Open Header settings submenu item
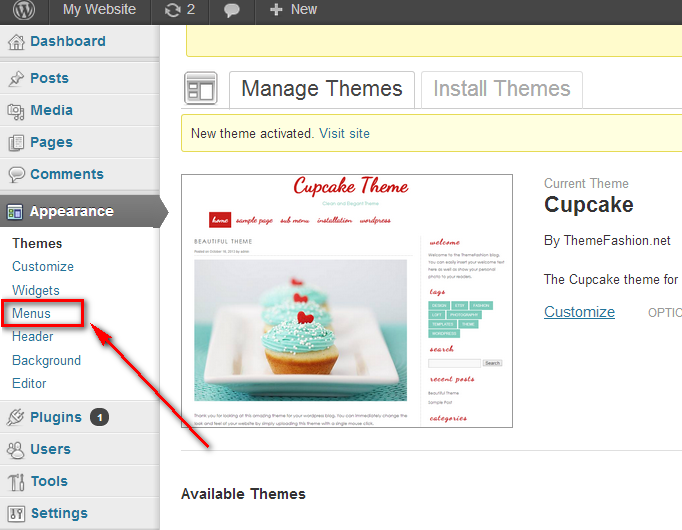 [33, 337]
